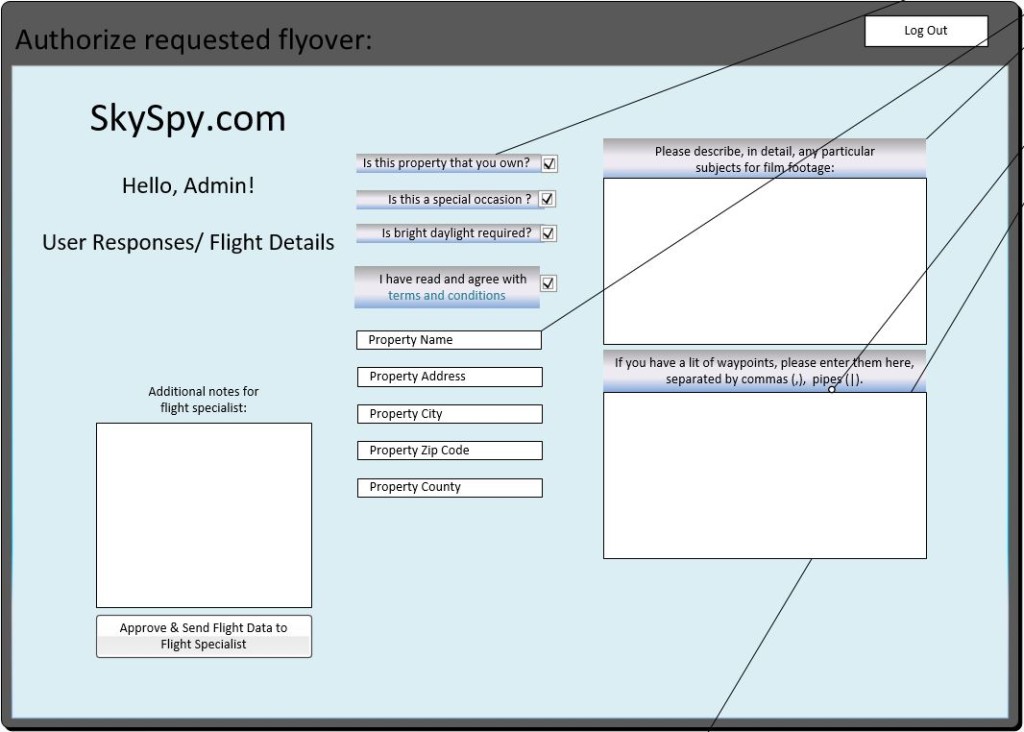1024x732 pixels.
Task: Click the SkySpy.com site title
Action: pos(188,119)
